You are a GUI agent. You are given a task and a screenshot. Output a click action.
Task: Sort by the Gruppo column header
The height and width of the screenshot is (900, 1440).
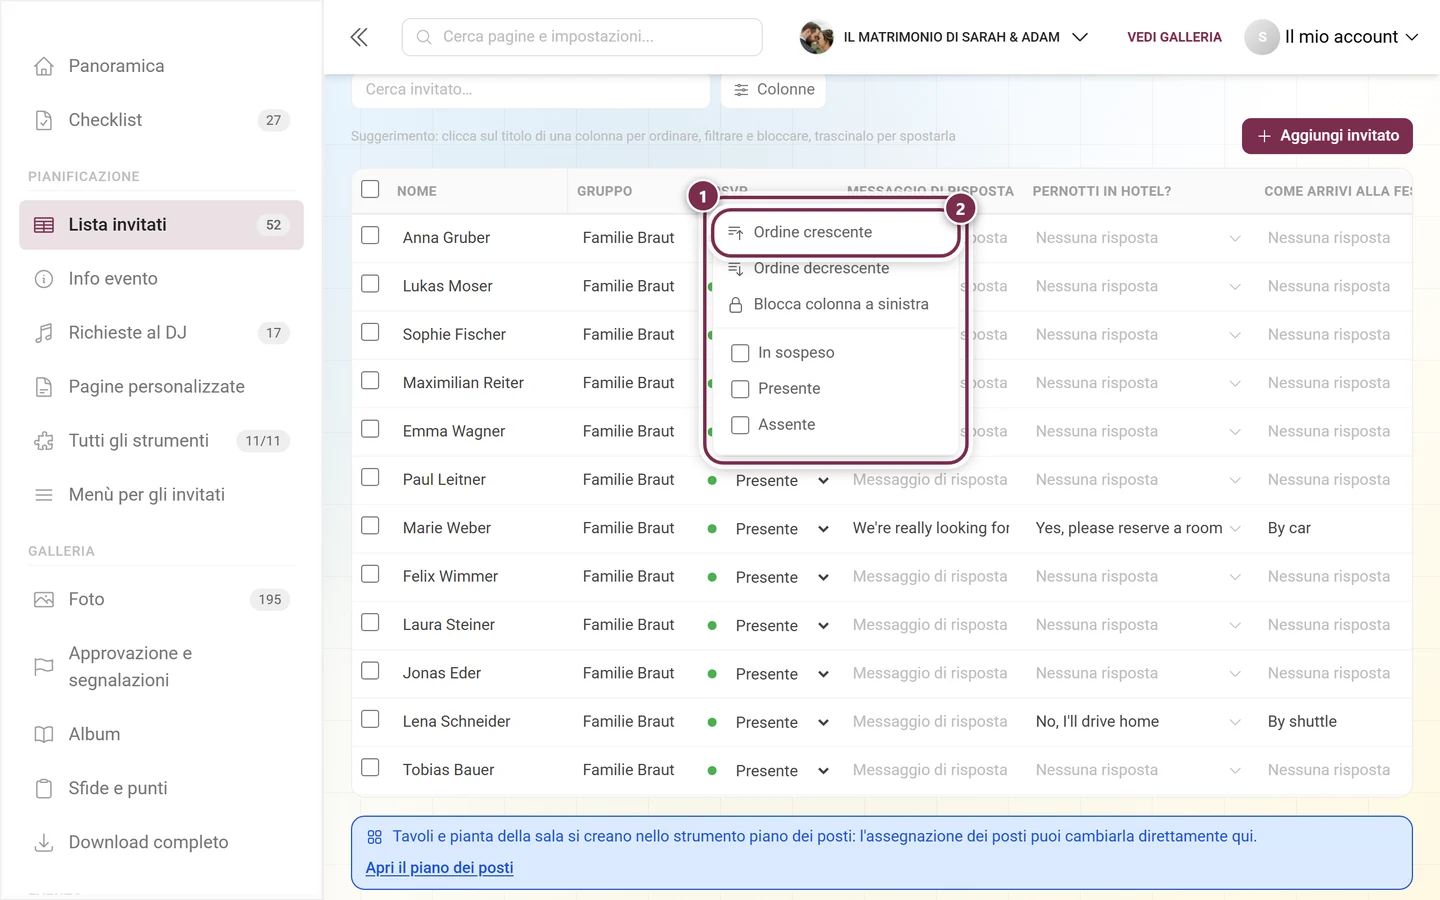click(604, 191)
